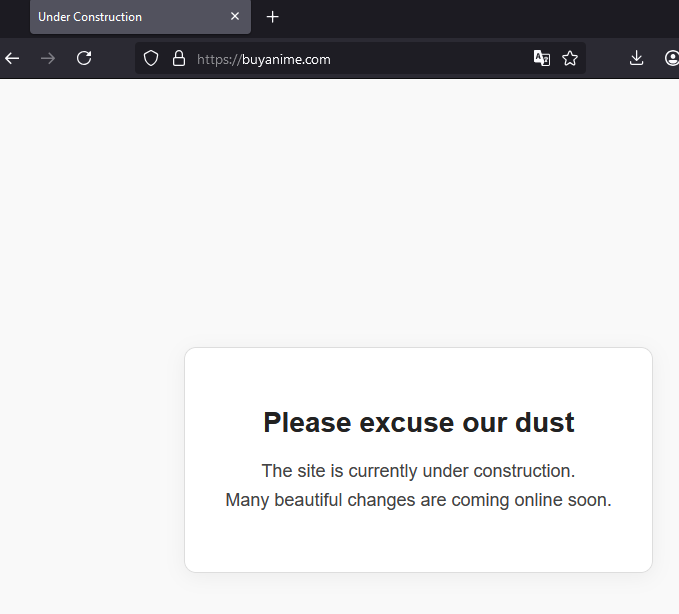This screenshot has width=679, height=614.
Task: Open the page translation icon
Action: 542,58
